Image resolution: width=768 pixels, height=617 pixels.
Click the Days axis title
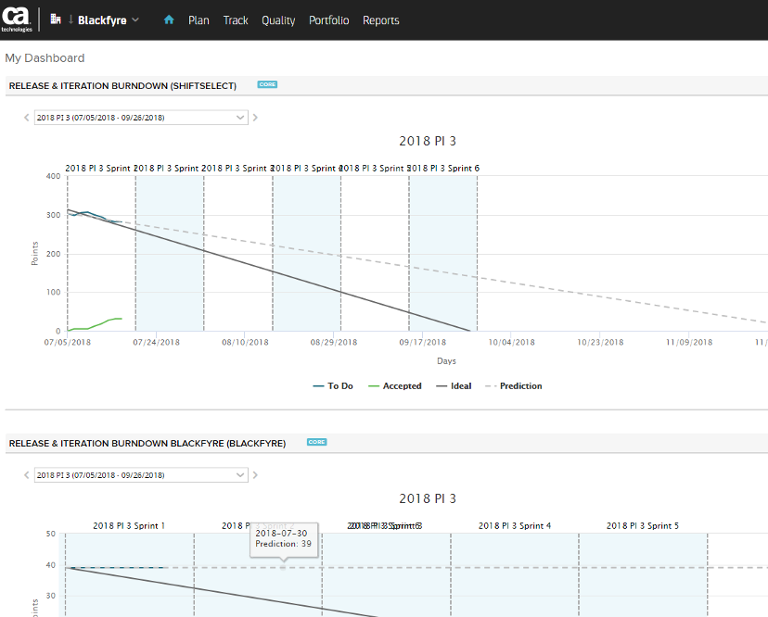[447, 361]
